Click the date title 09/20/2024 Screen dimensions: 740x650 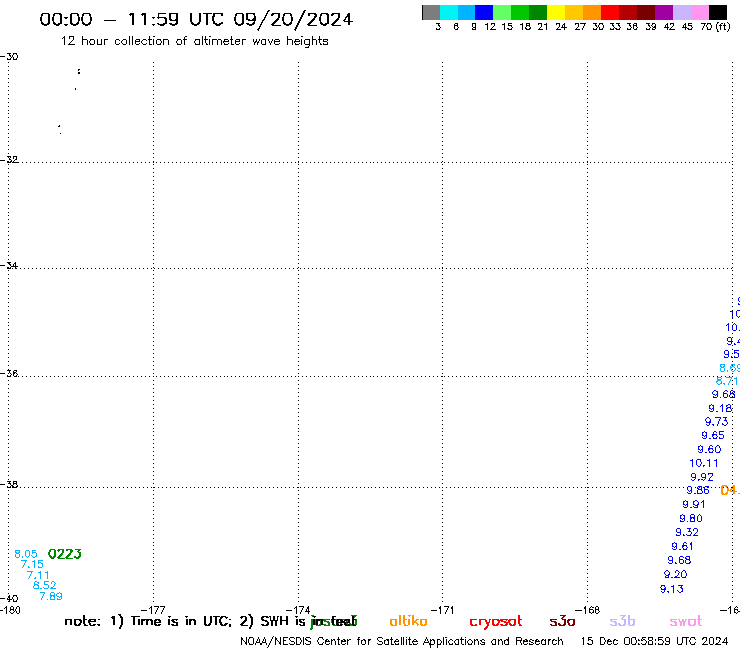293,20
